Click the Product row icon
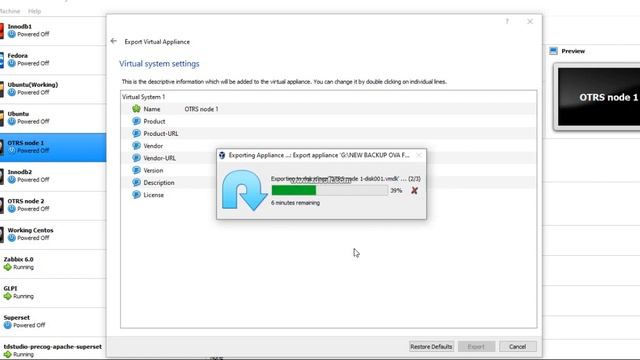 click(x=136, y=121)
